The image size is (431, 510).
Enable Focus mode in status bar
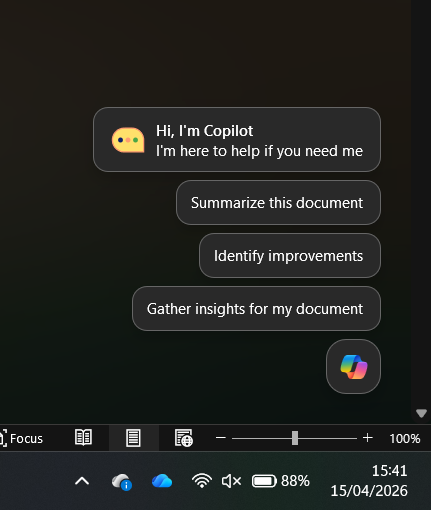tap(22, 438)
